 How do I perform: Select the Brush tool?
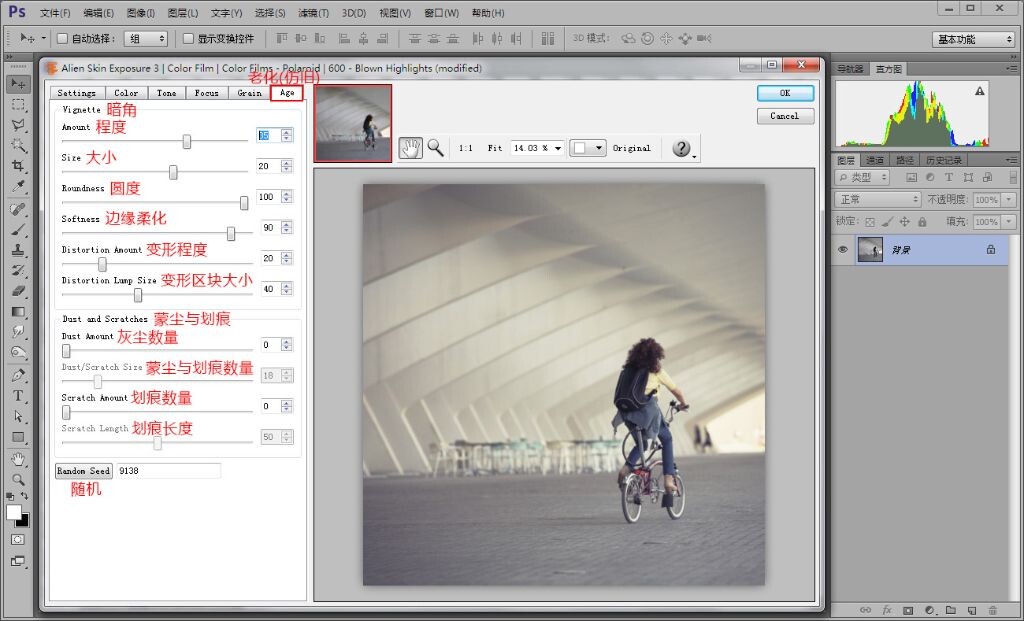(18, 229)
